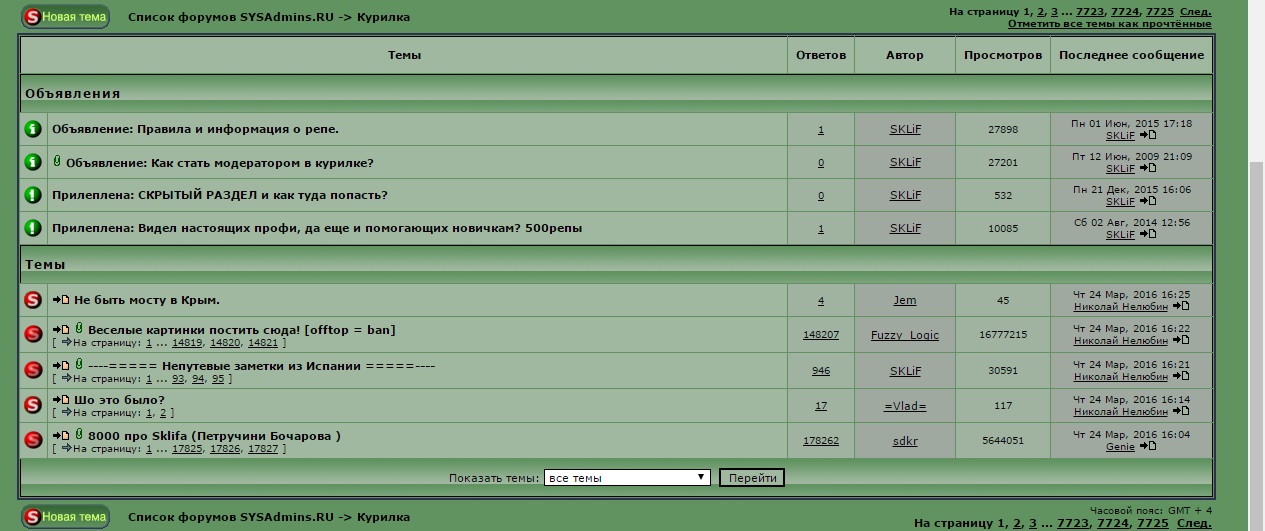Go to page 7723 in top pagination
This screenshot has width=1265, height=531.
click(x=1089, y=11)
